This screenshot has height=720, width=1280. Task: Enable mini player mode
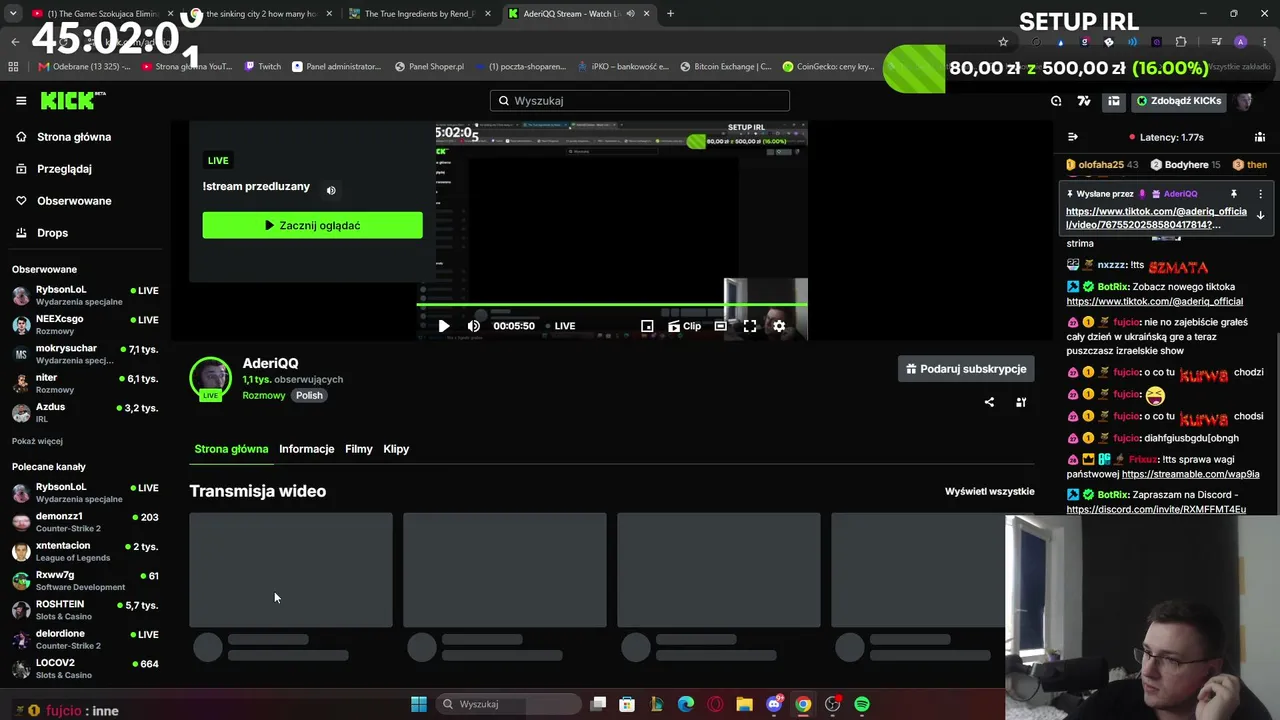point(647,326)
